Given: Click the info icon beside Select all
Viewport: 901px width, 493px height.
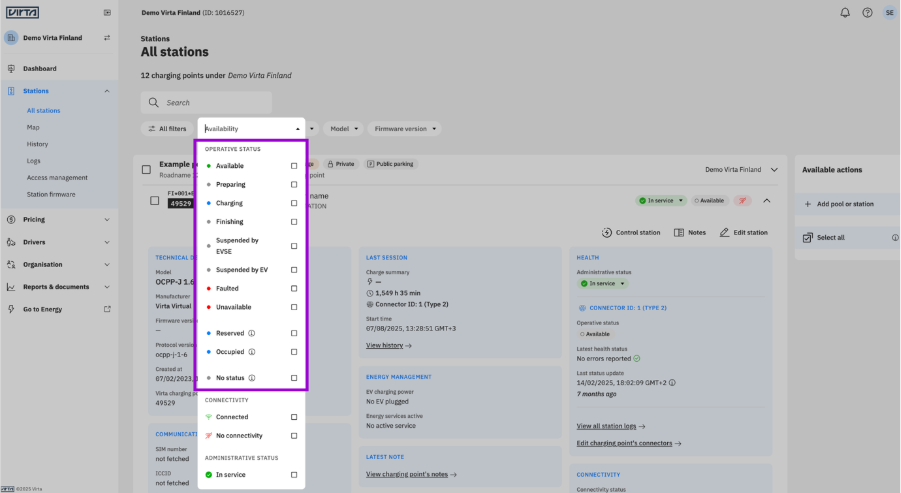Looking at the screenshot, I should tap(895, 237).
